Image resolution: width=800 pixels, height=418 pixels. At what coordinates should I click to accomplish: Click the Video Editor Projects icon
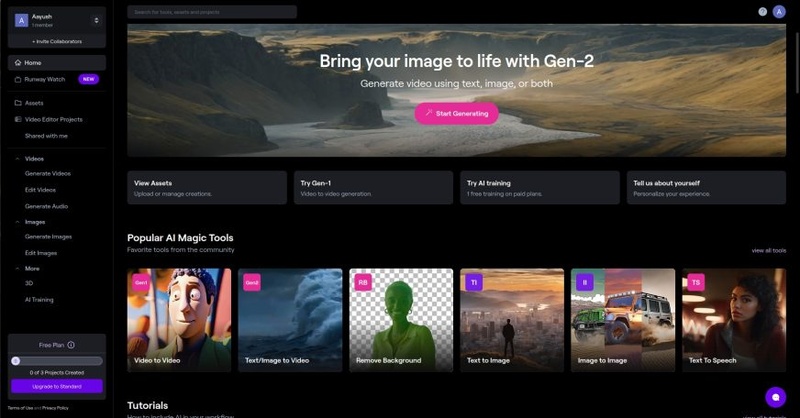tap(18, 119)
